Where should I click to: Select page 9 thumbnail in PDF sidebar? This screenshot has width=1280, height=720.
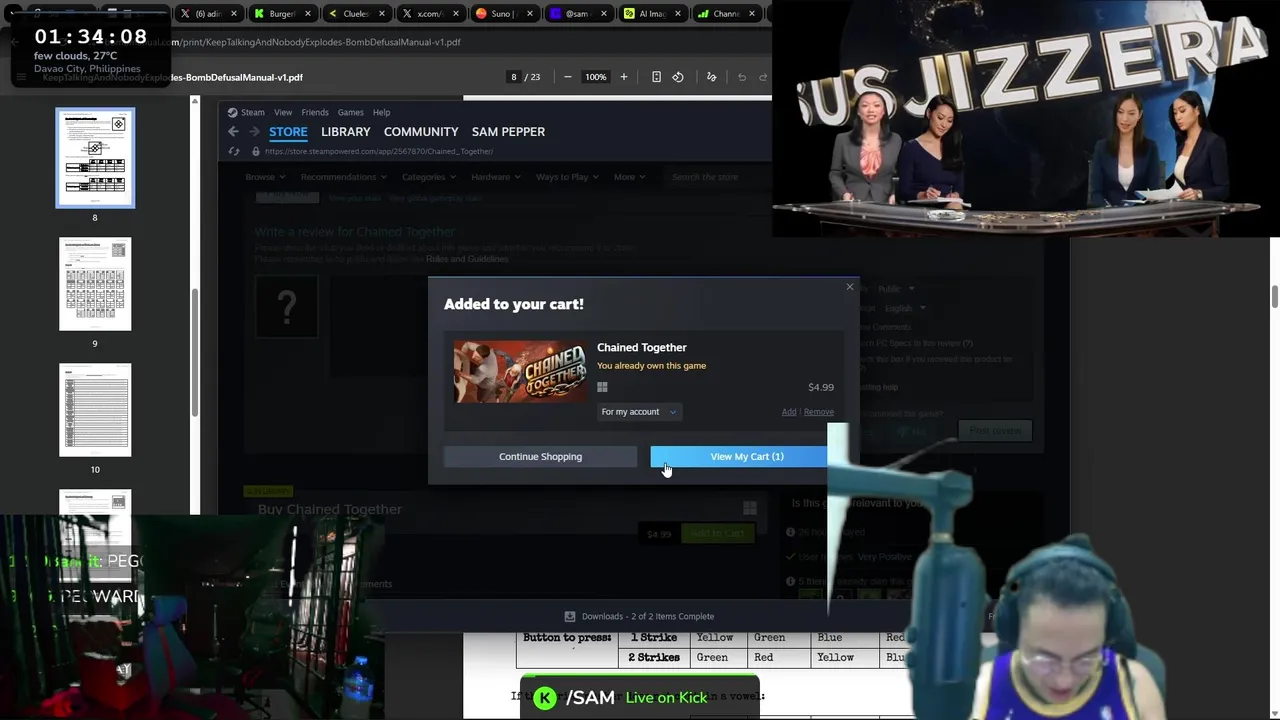point(95,284)
